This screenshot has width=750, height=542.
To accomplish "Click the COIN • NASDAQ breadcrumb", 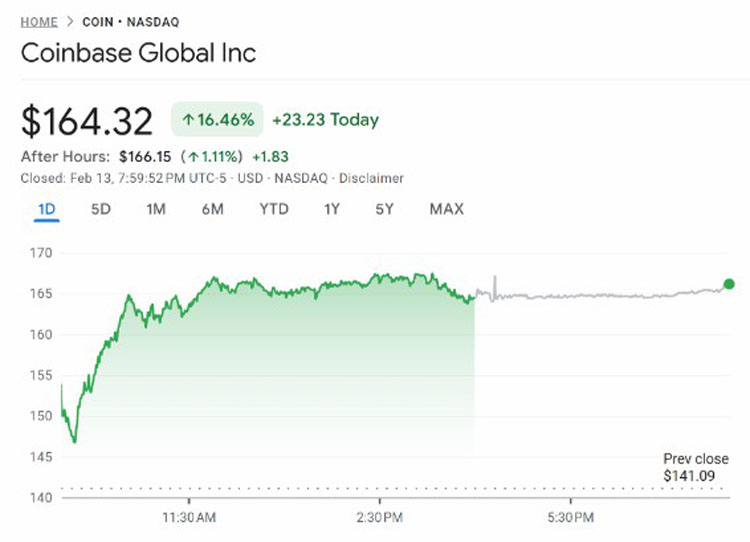I will coord(123,21).
